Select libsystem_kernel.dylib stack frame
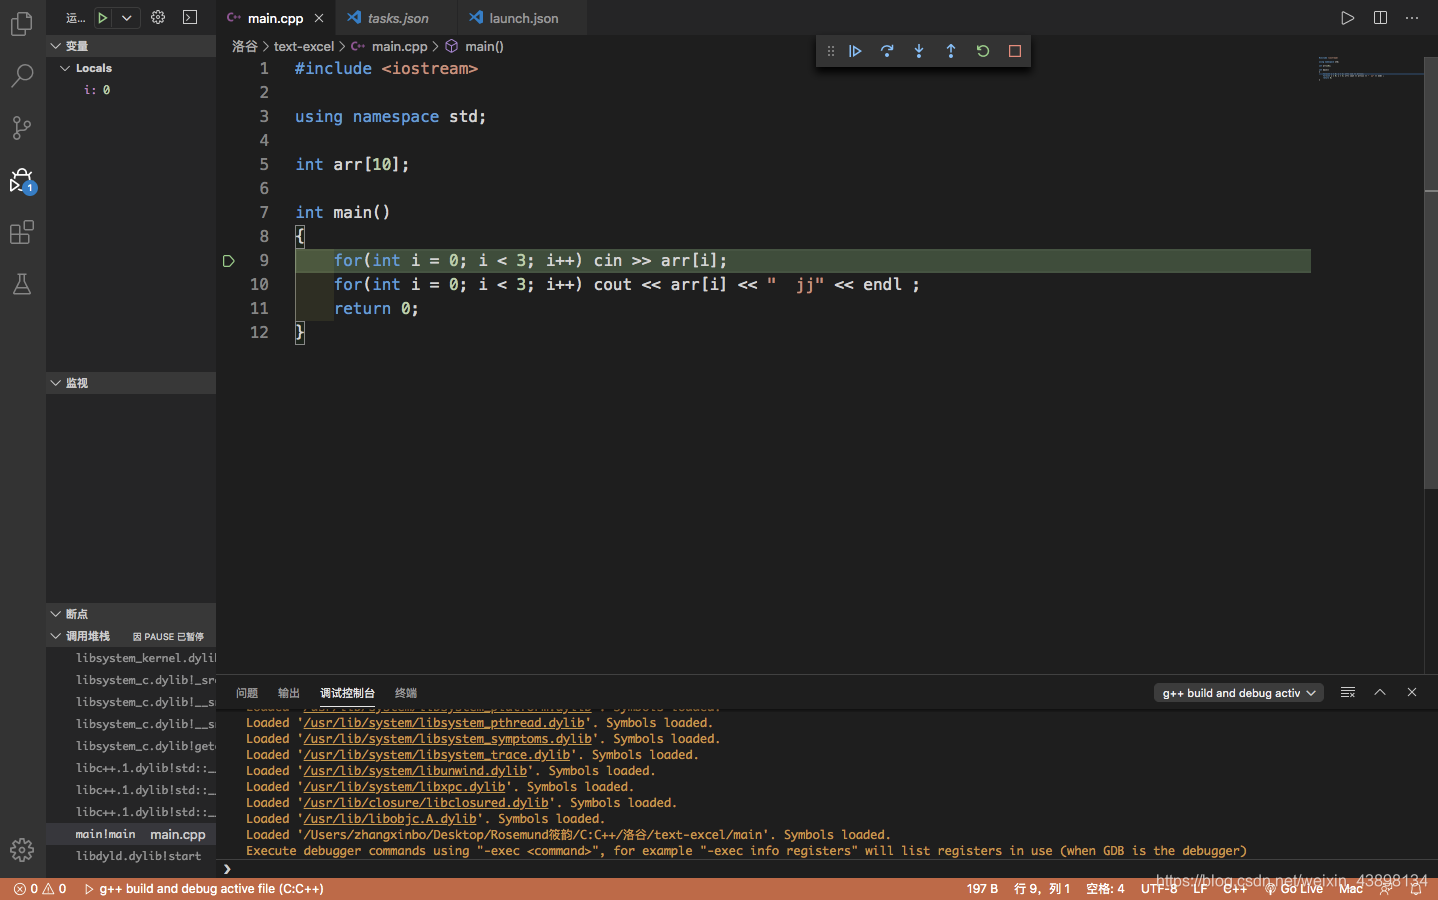Viewport: 1438px width, 900px height. (131, 658)
